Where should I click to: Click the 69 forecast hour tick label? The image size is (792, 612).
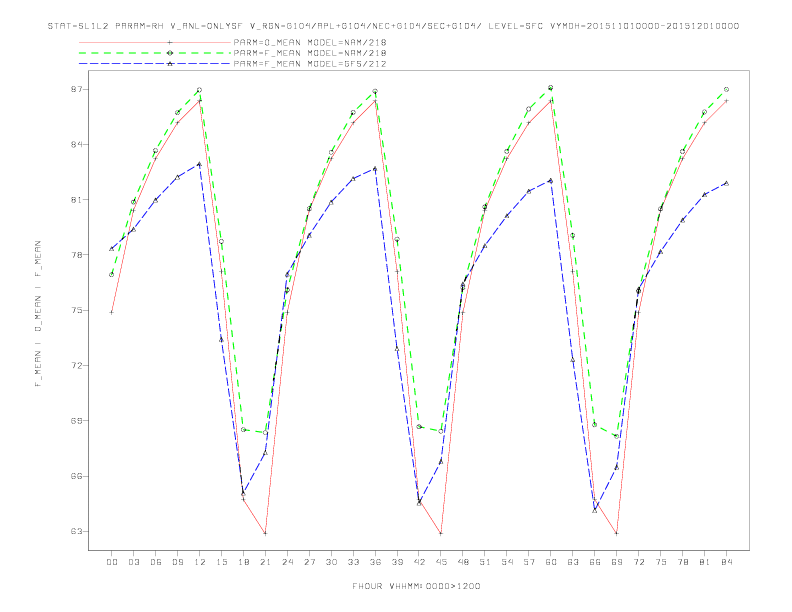[617, 562]
